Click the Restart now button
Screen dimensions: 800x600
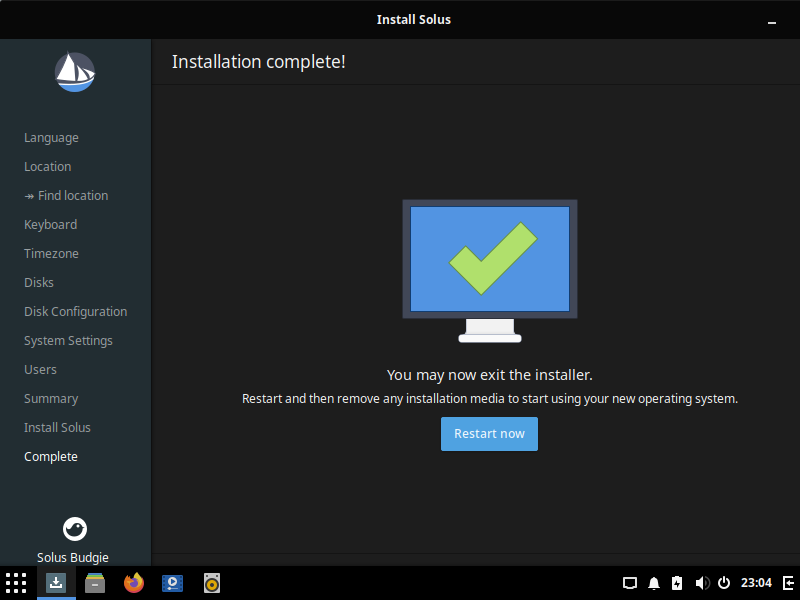pos(489,434)
